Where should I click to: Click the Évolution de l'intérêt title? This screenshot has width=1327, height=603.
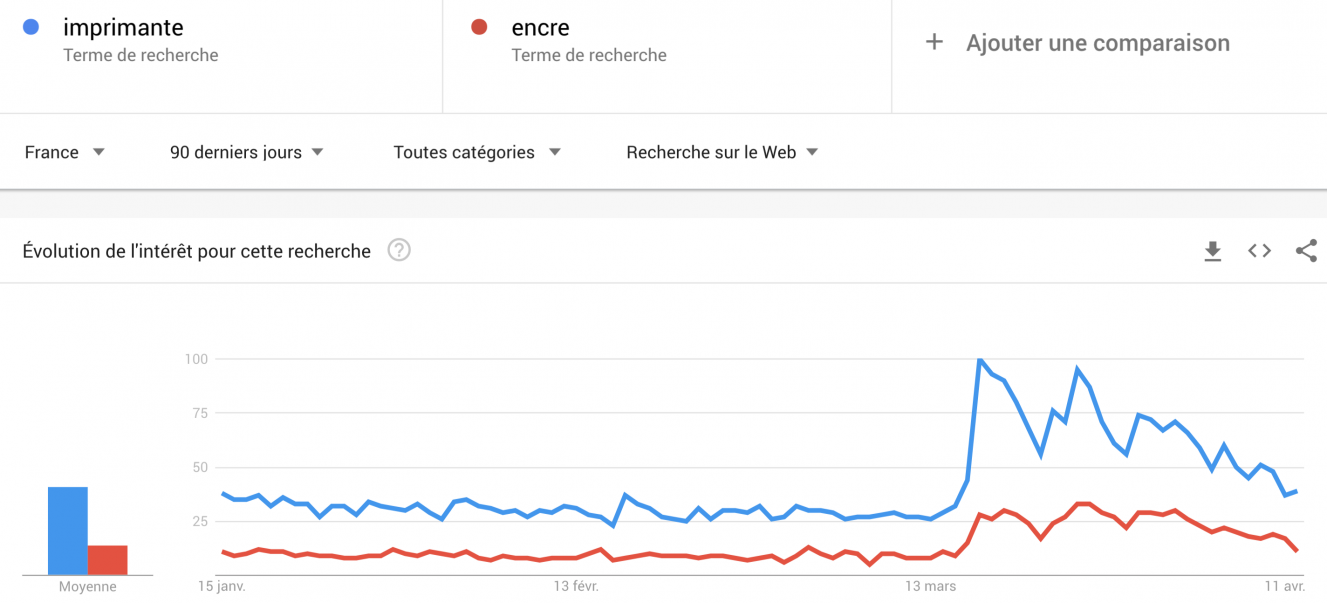[197, 251]
